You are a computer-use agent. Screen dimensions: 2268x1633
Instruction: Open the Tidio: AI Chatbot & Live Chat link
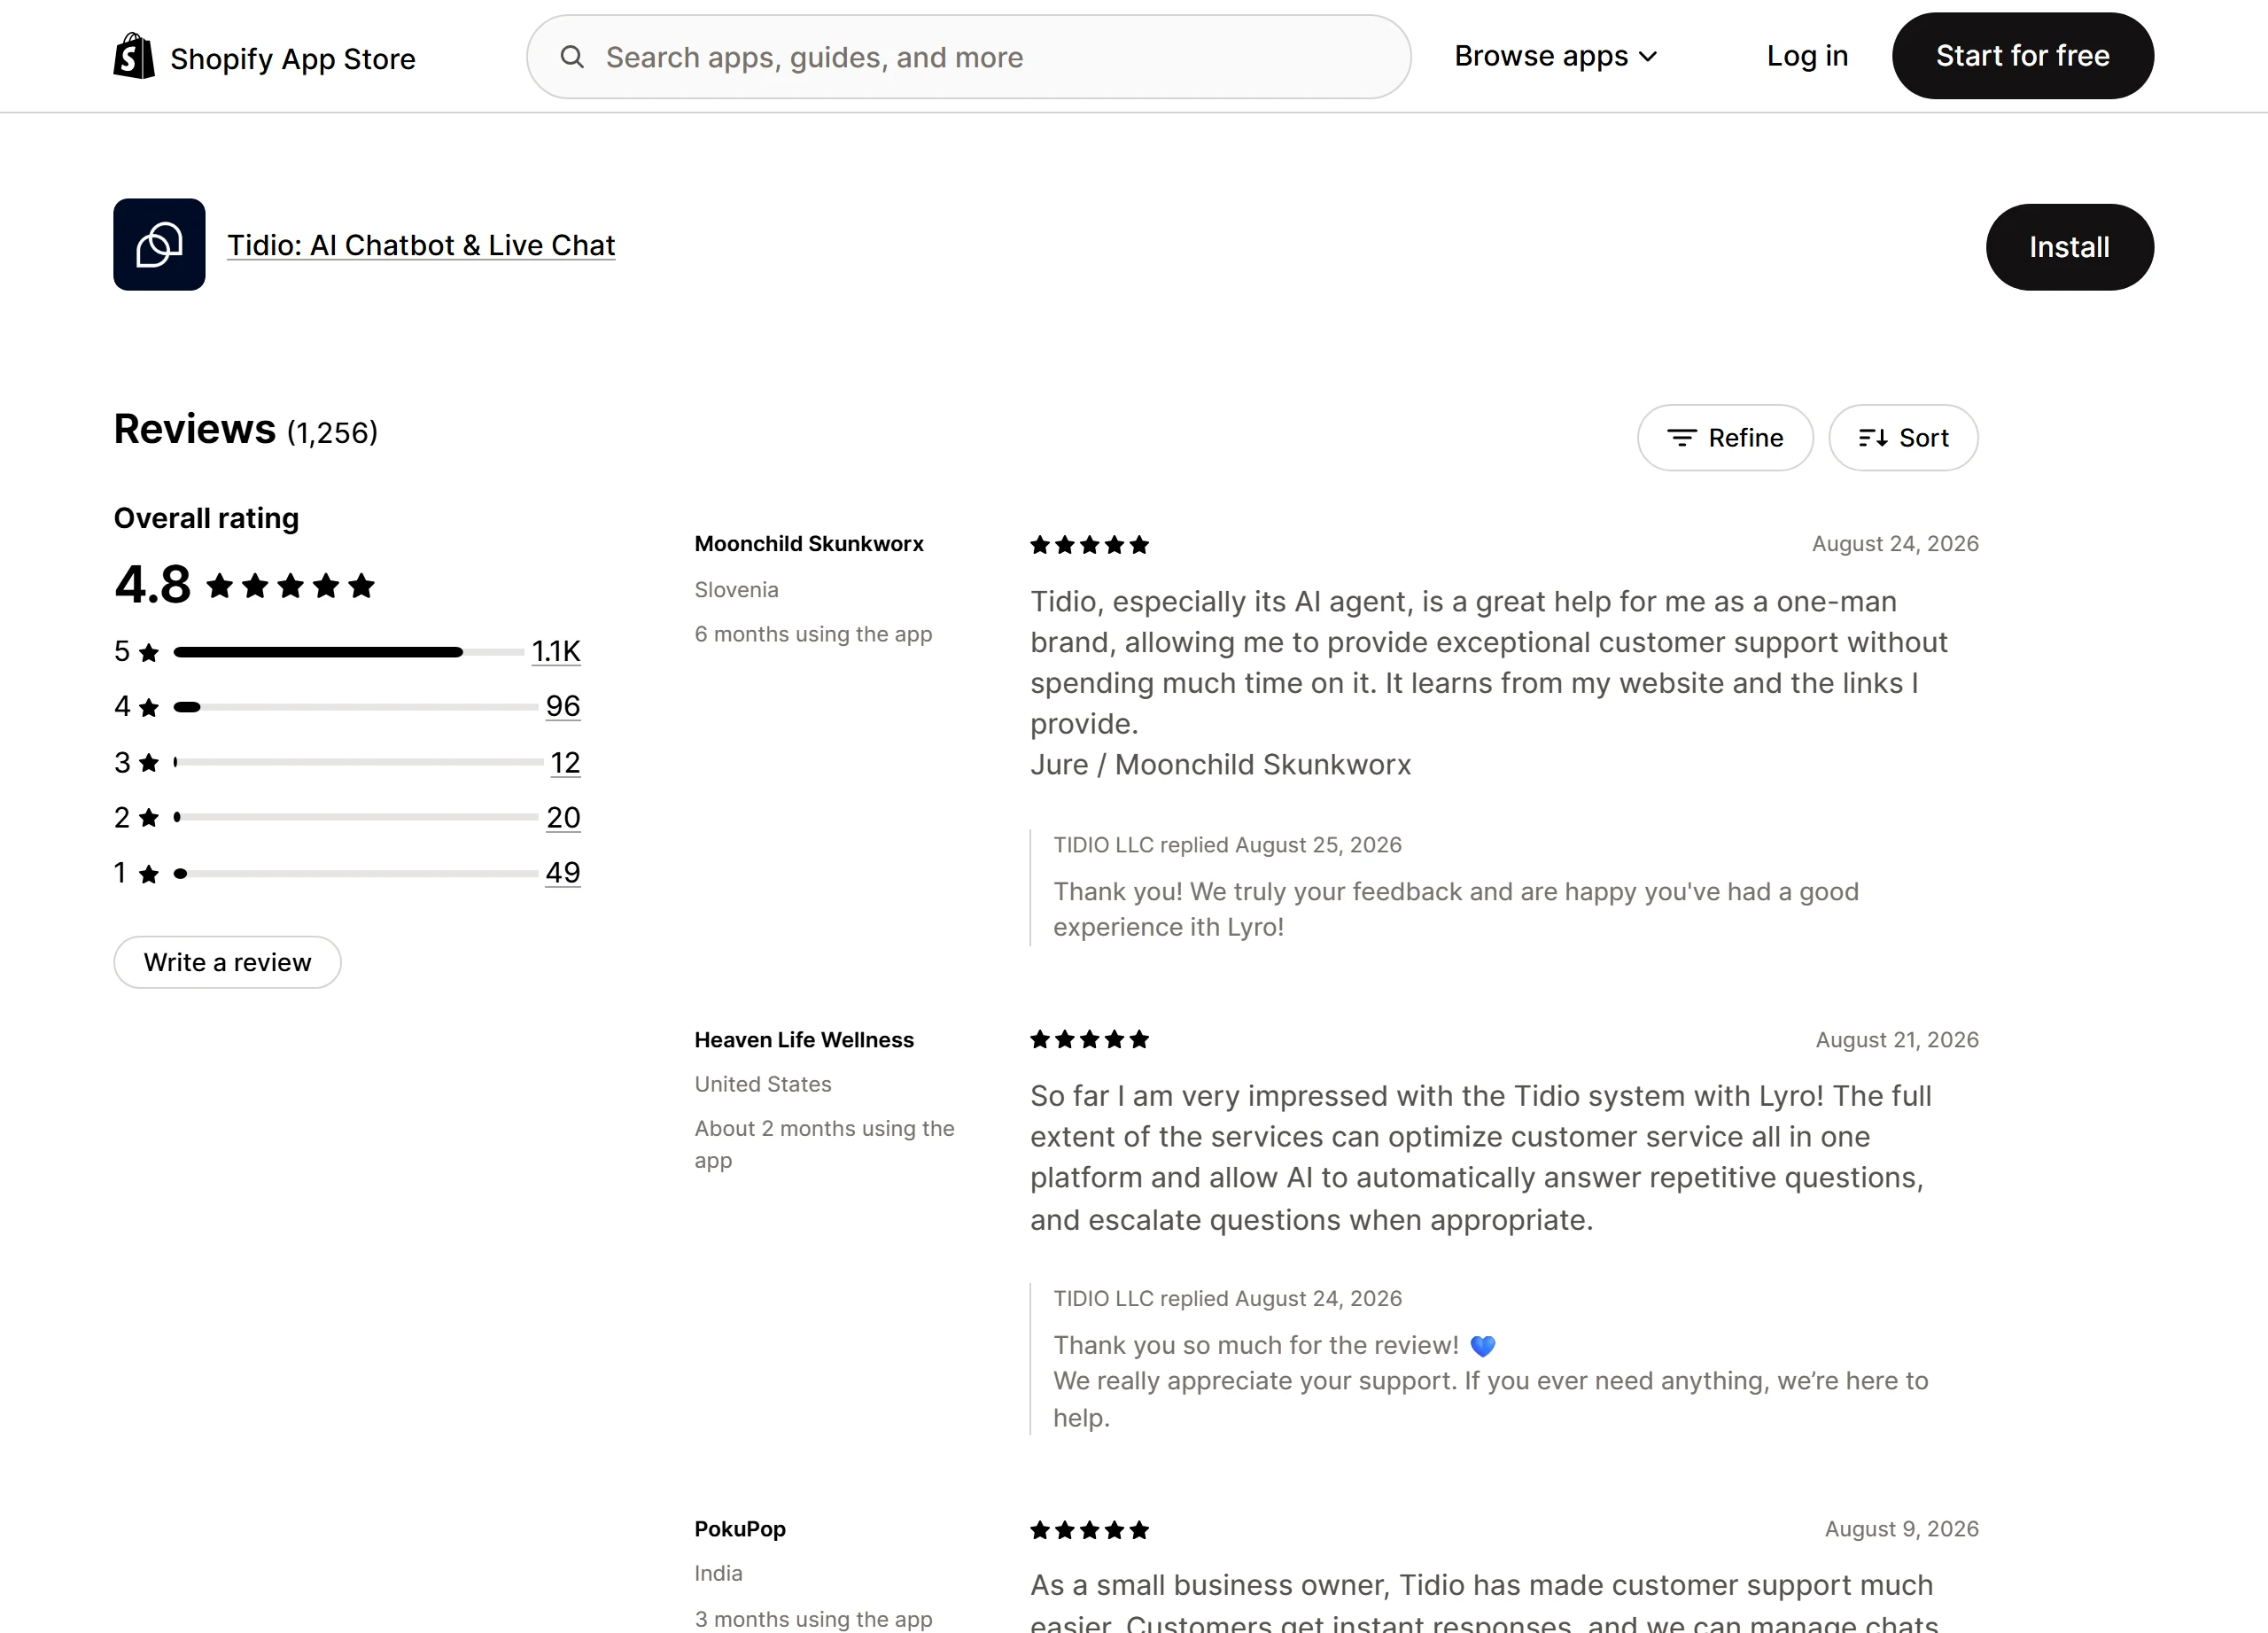pos(421,245)
